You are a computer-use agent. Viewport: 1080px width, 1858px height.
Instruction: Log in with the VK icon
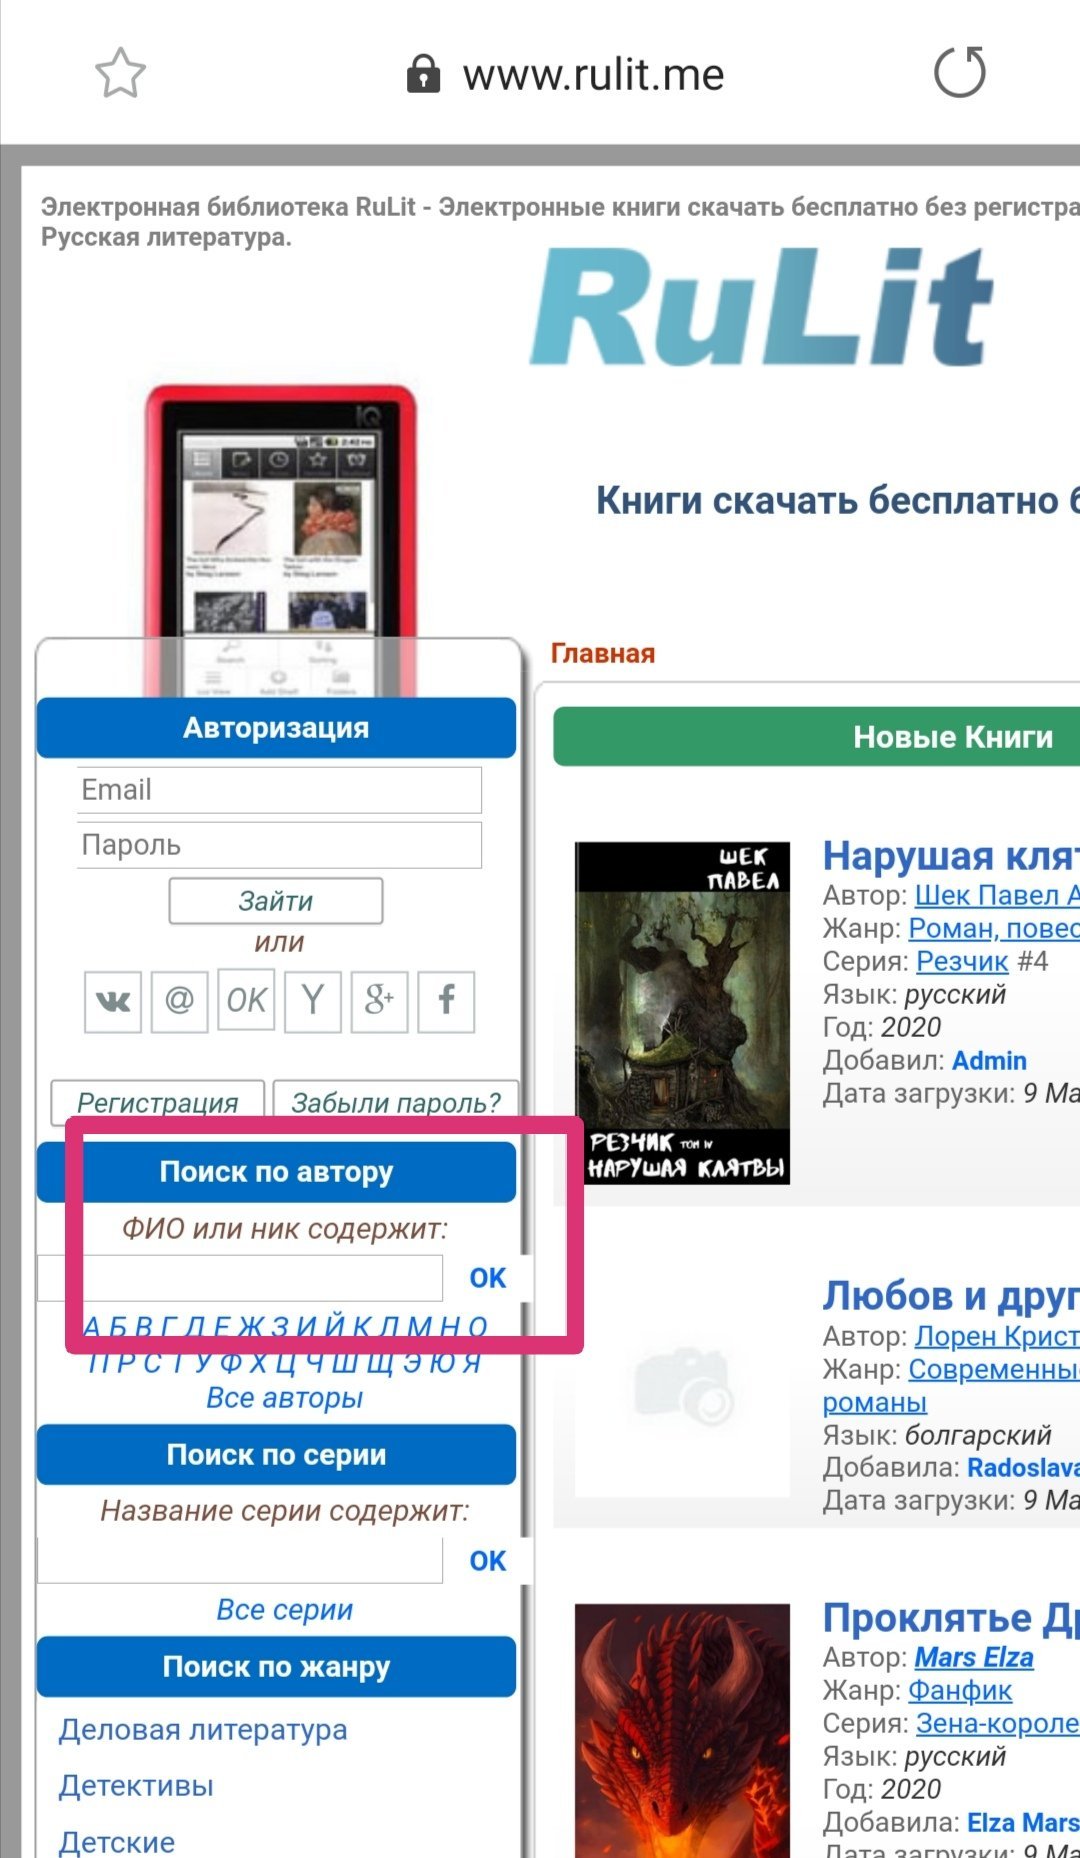pos(113,1001)
